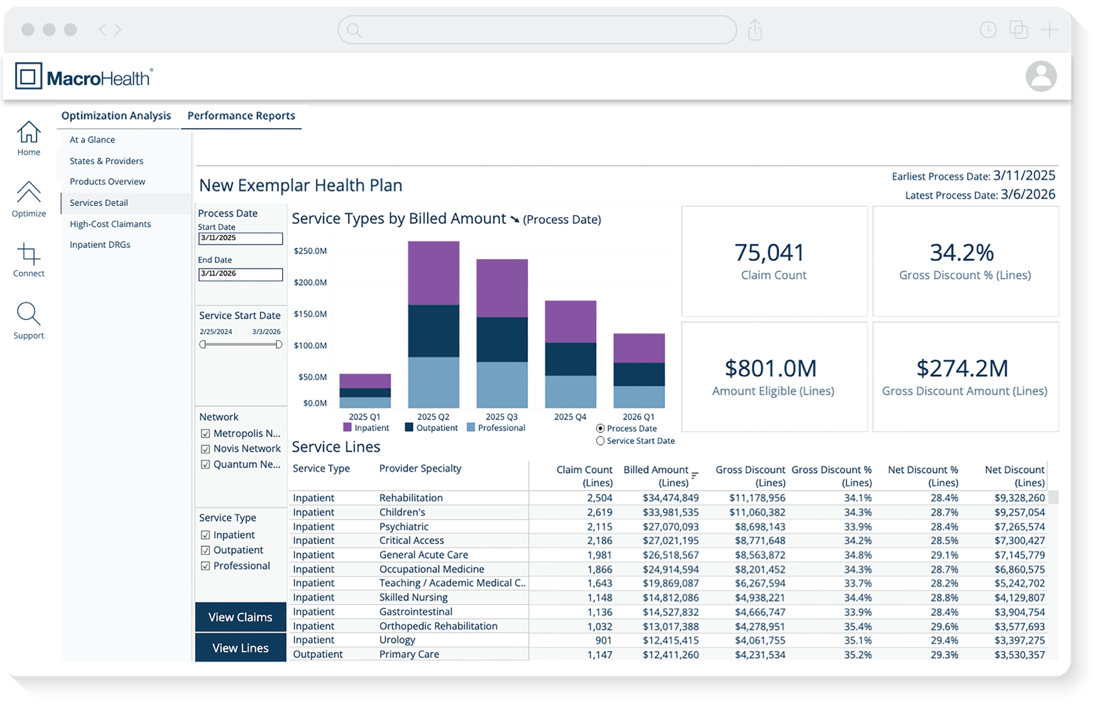Click the Process Date Start Date field

[x=241, y=239]
